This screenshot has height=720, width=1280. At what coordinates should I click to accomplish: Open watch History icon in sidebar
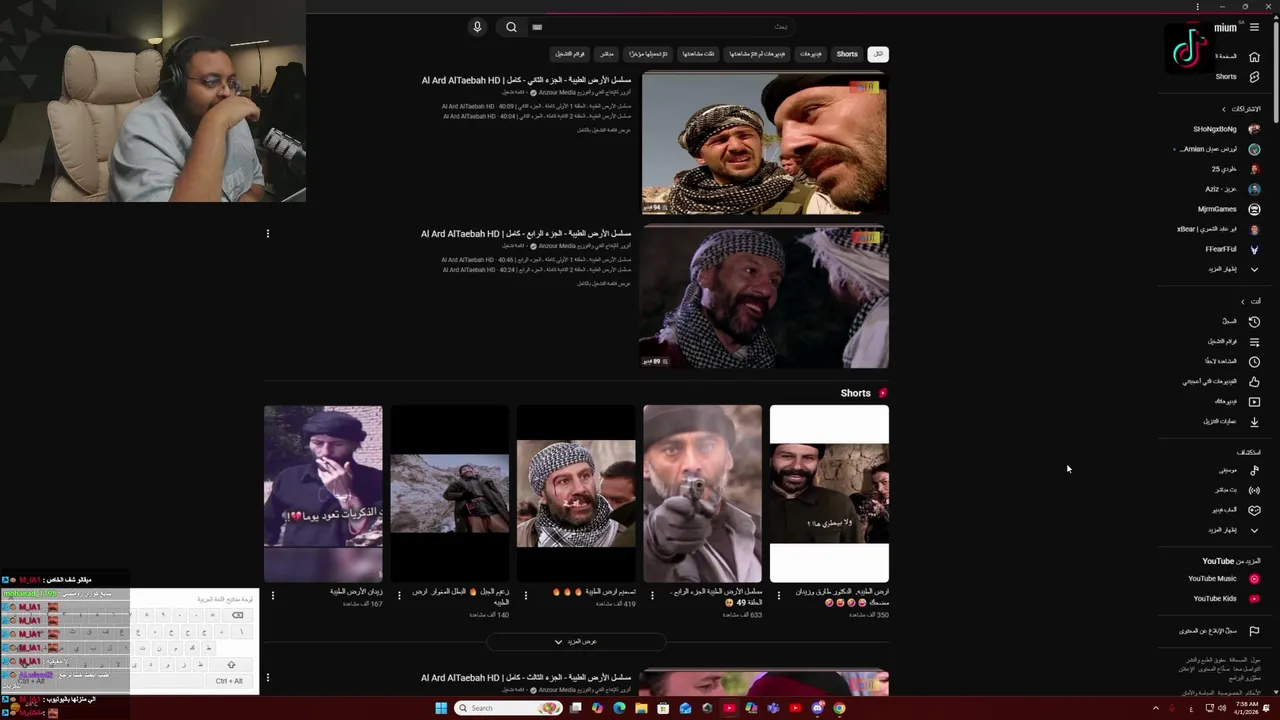pos(1254,321)
